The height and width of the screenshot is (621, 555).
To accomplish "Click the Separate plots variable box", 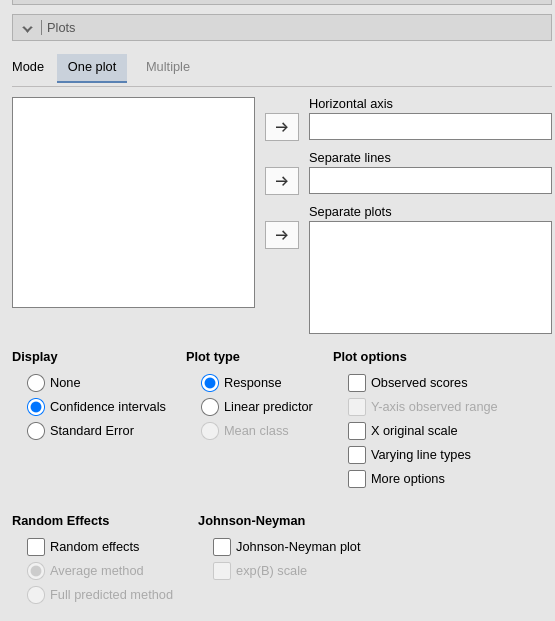I will (x=430, y=277).
